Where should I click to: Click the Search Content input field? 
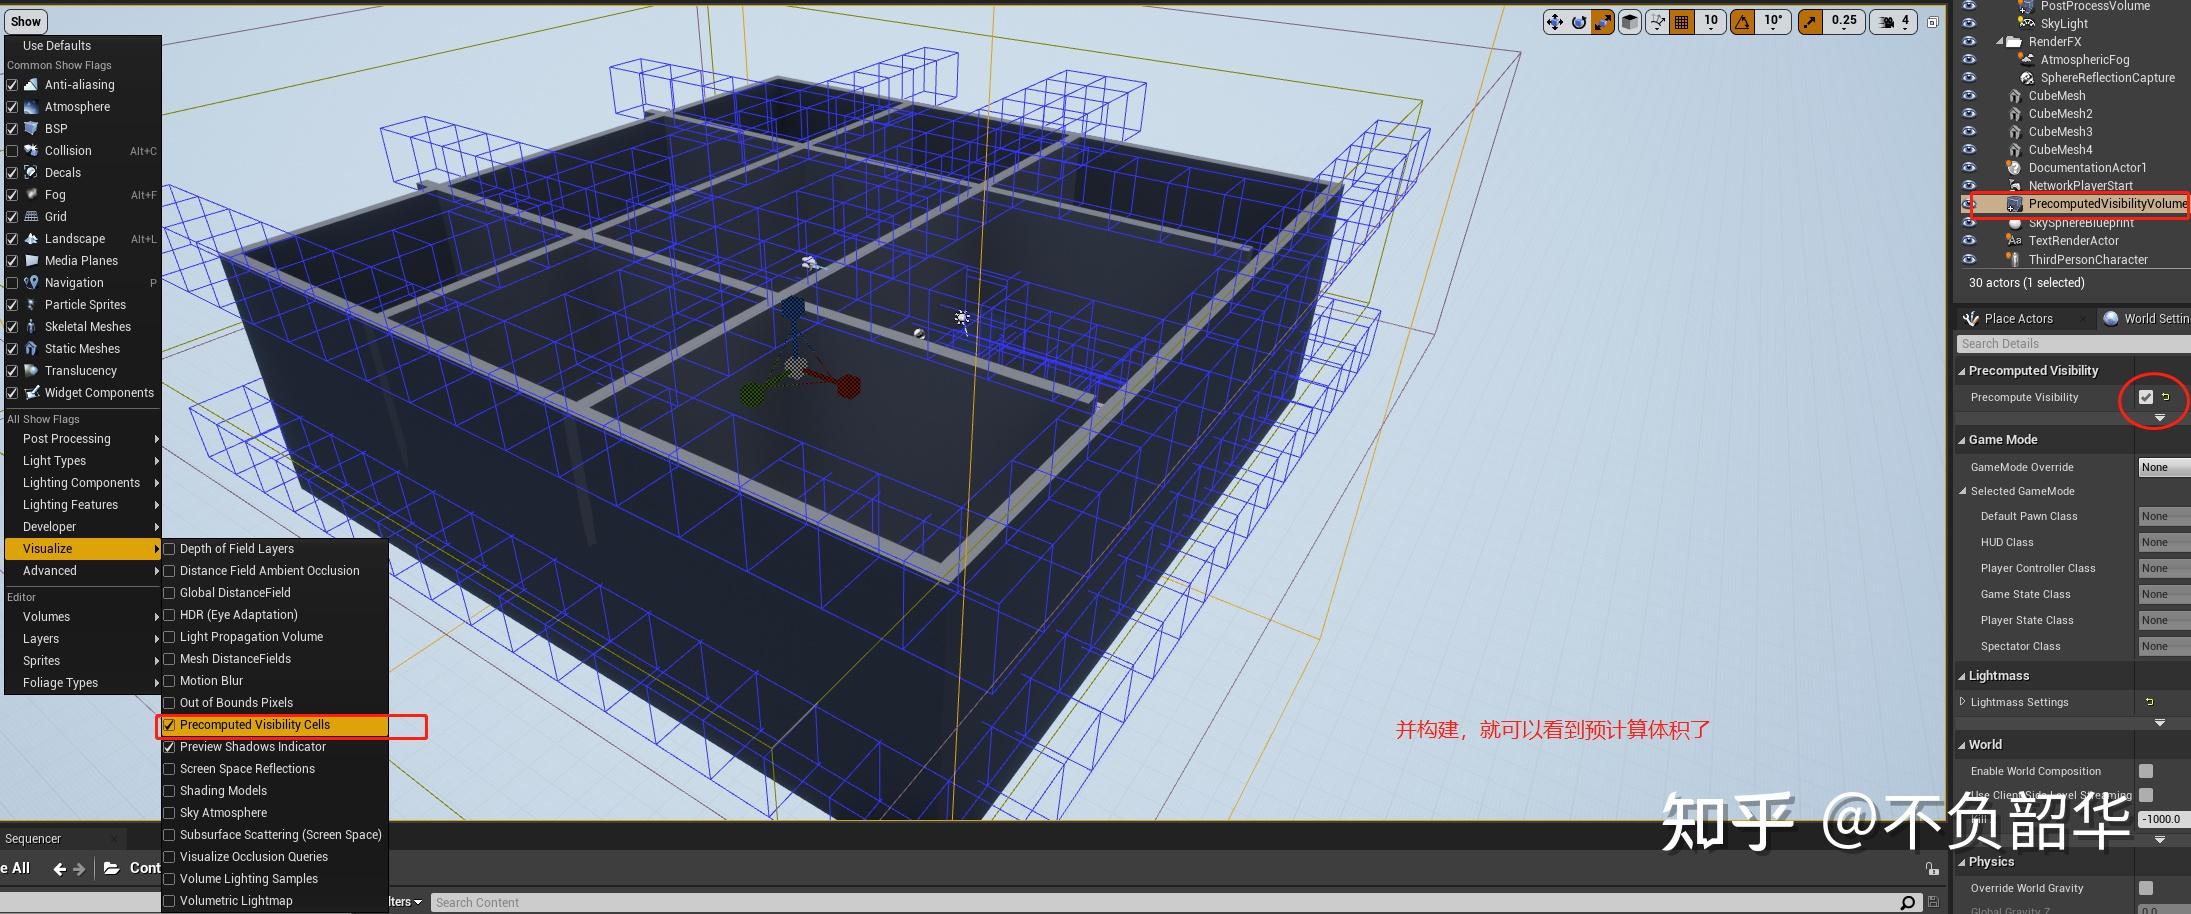coord(700,901)
